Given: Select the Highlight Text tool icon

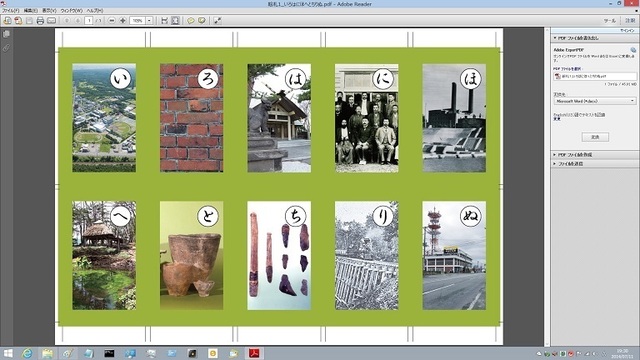Looking at the screenshot, I should [x=202, y=20].
